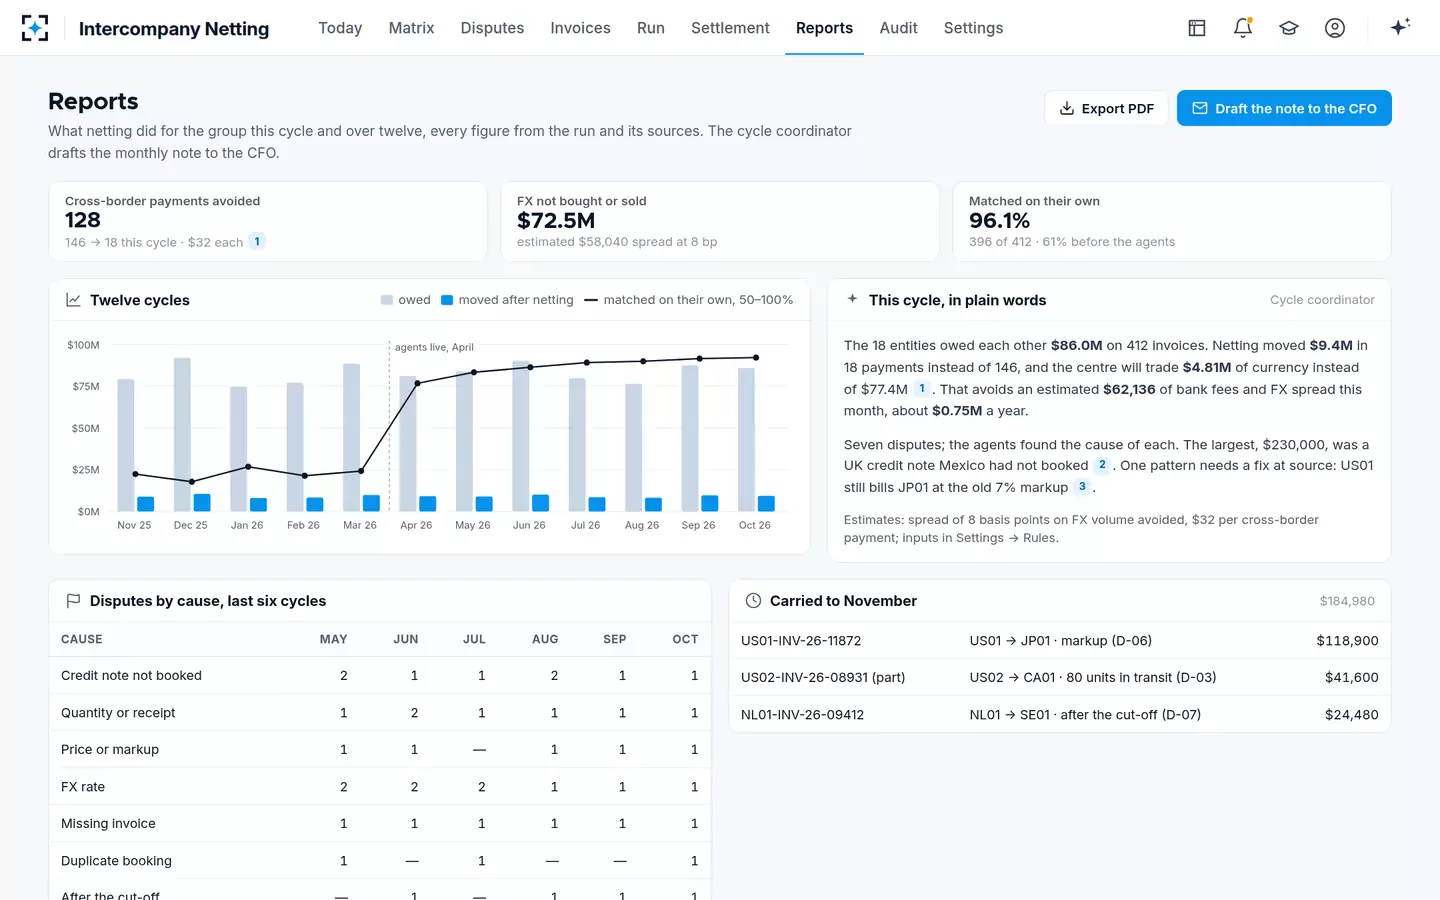Click the 'agents live, April' chart marker label
Image resolution: width=1440 pixels, height=900 pixels.
[x=434, y=347]
